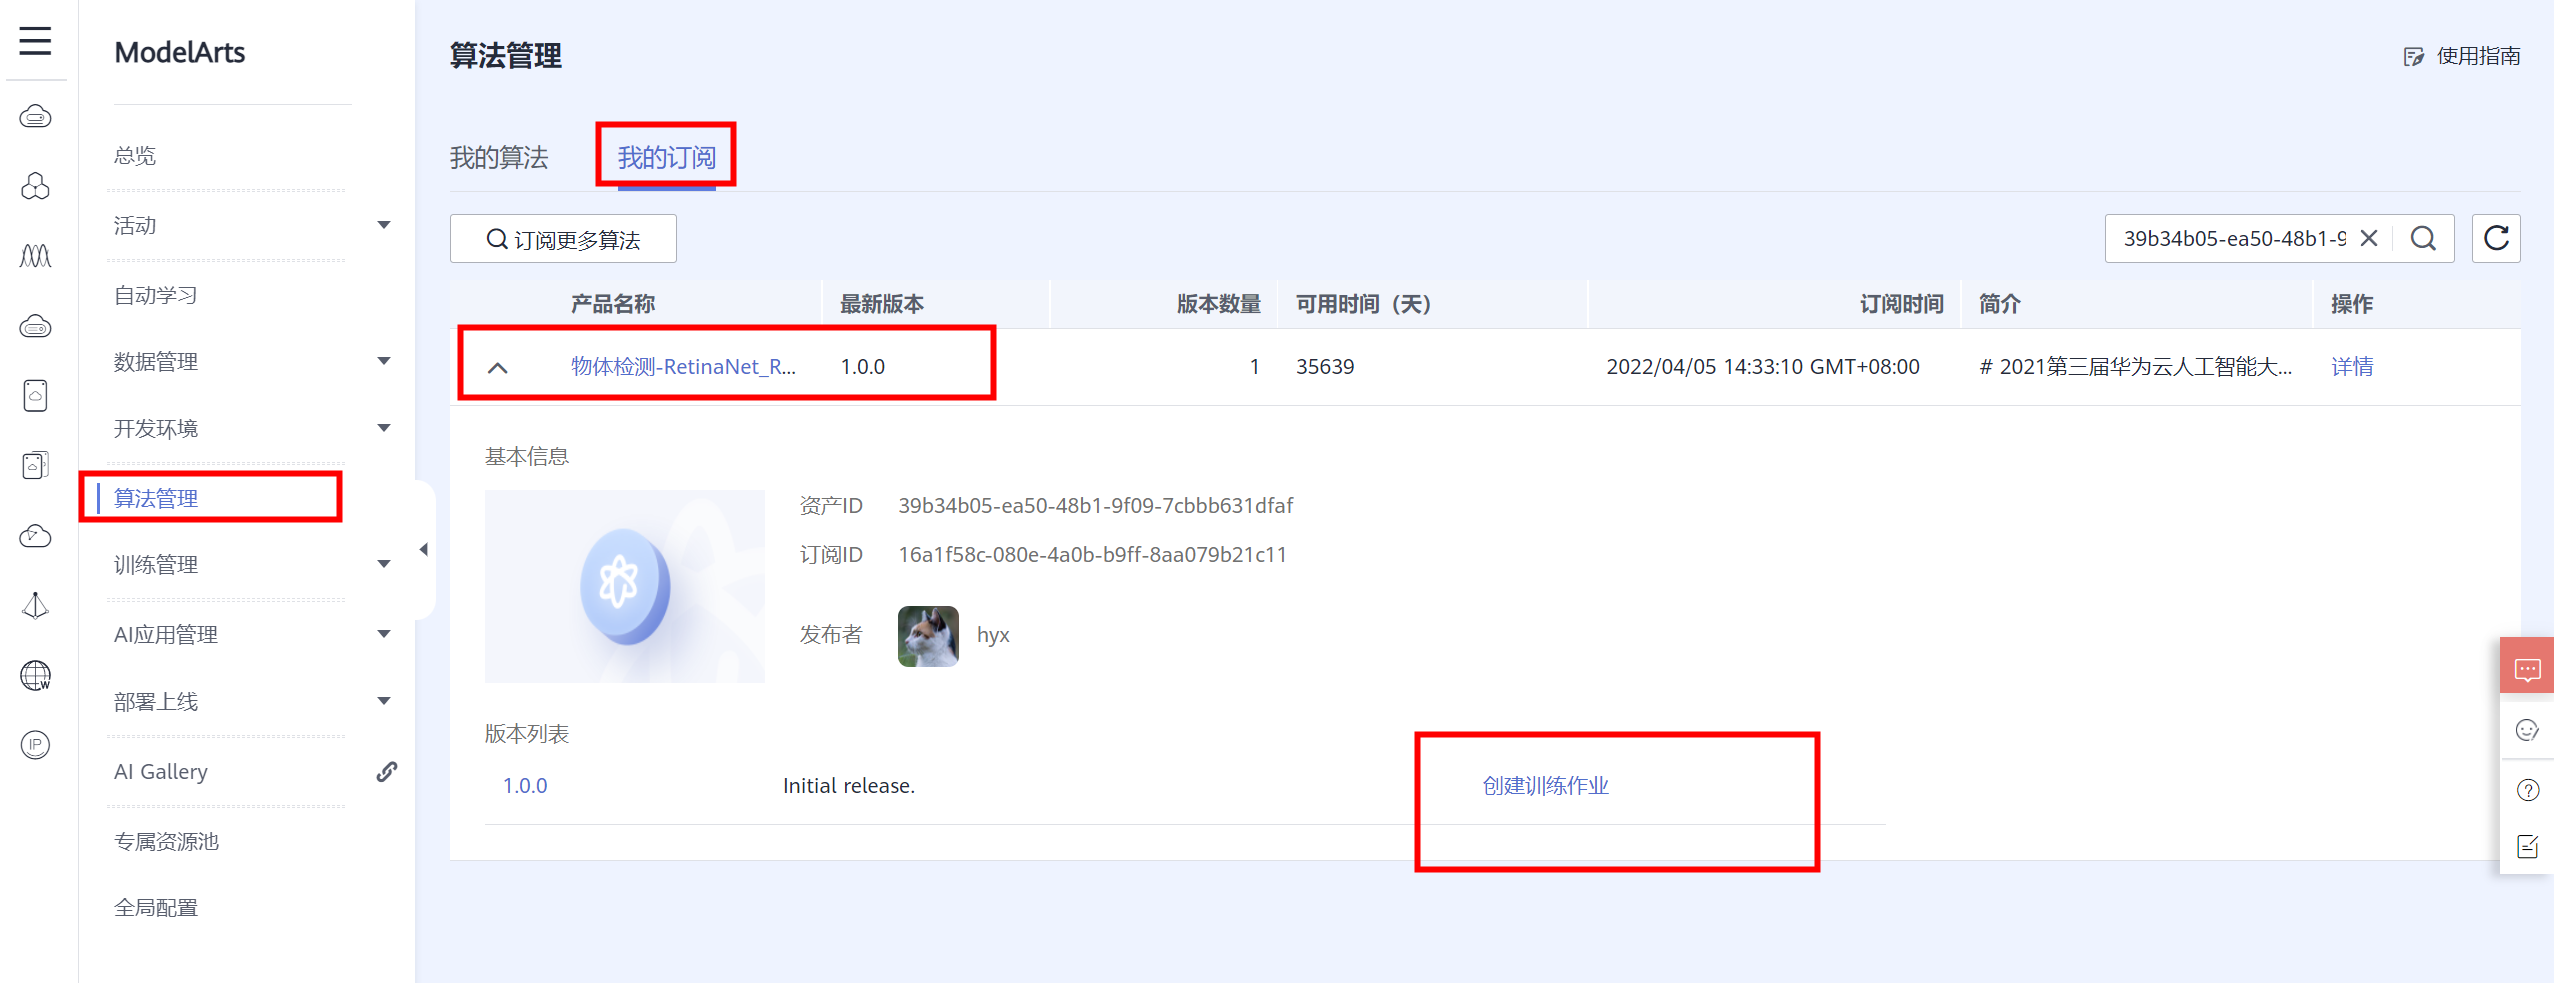The image size is (2554, 983).
Task: Click the smiley face feedback icon
Action: [2527, 730]
